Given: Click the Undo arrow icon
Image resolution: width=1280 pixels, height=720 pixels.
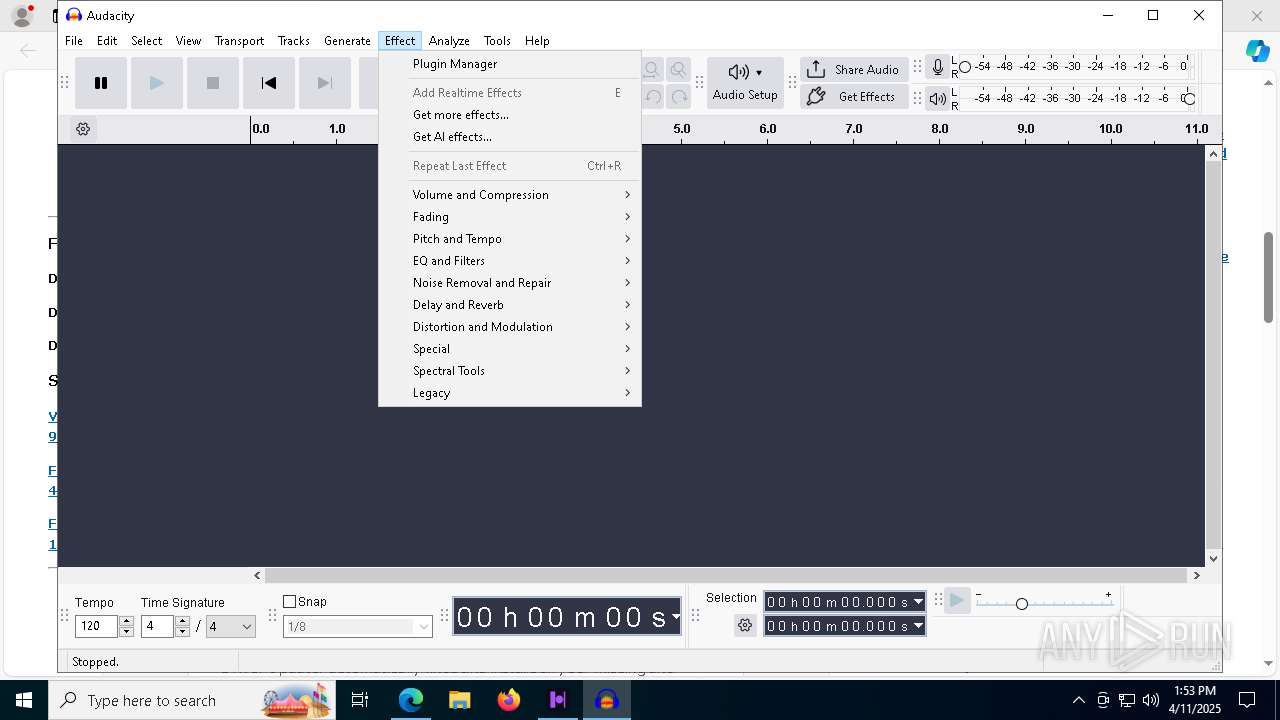Looking at the screenshot, I should click(652, 97).
